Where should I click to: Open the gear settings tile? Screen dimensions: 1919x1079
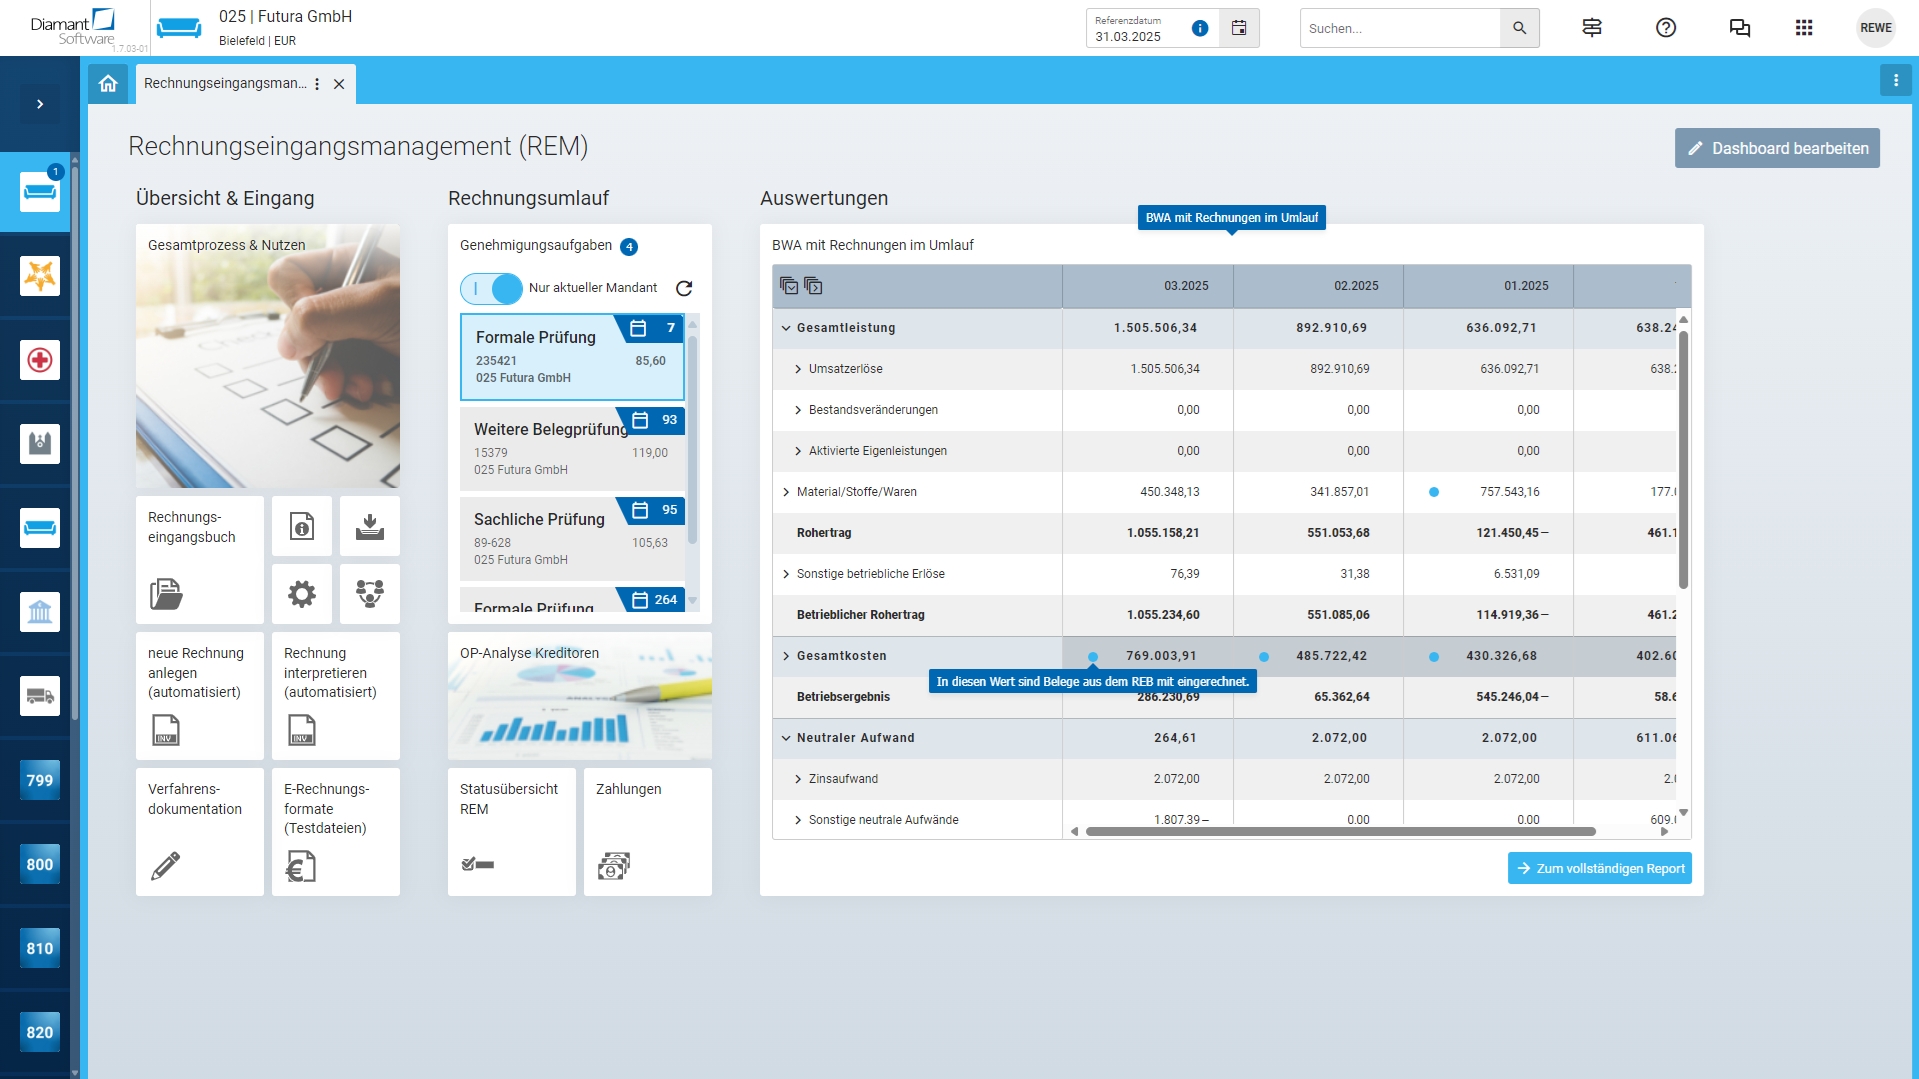click(302, 594)
